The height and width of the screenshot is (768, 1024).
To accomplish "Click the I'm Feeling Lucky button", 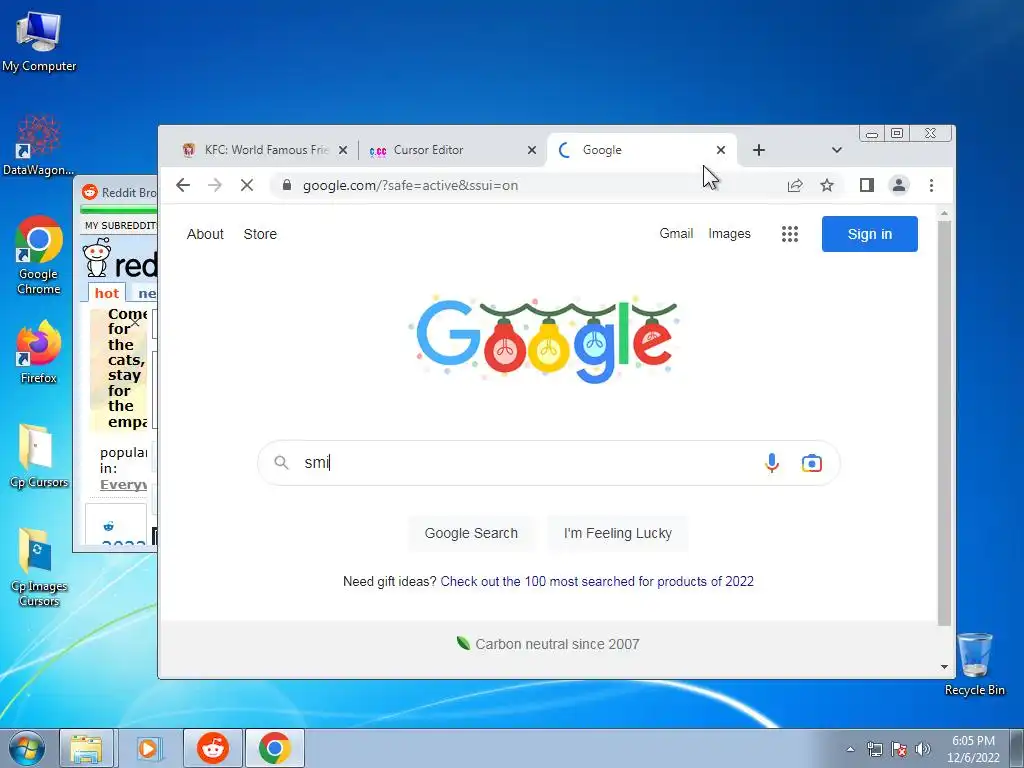I will (618, 533).
